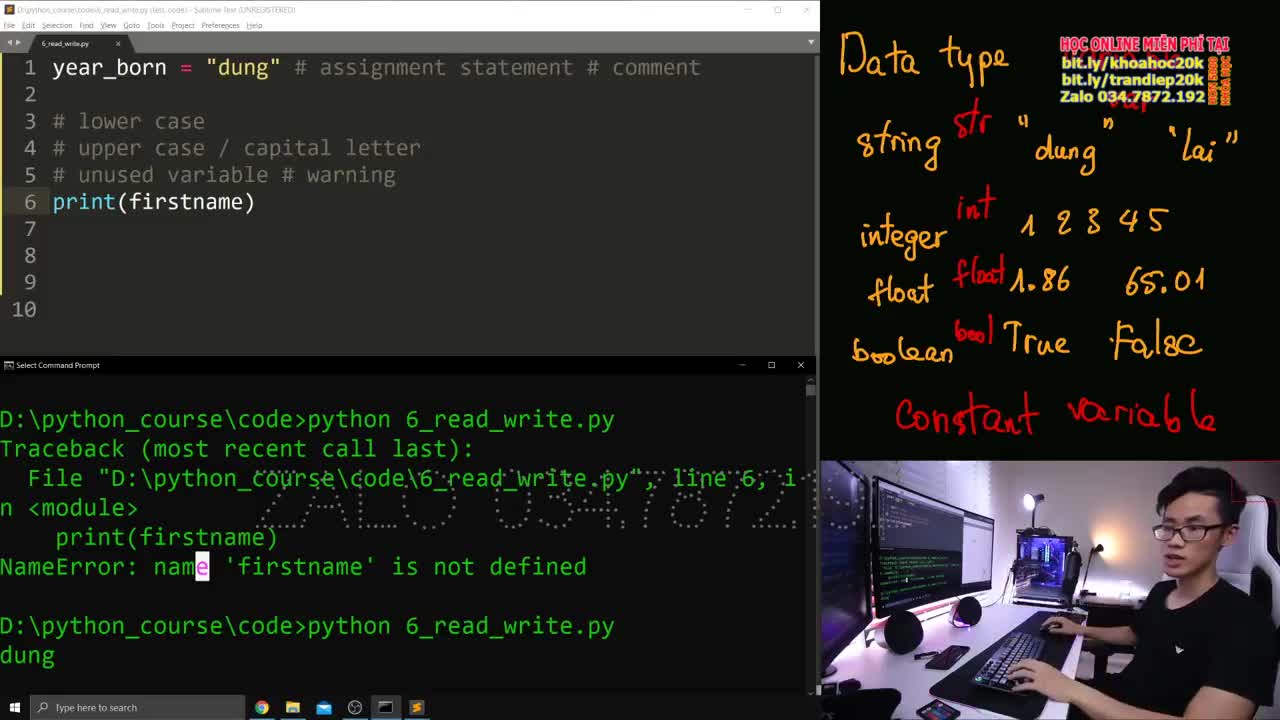The height and width of the screenshot is (720, 1280).
Task: Open the Edit menu in Sublime Text
Action: (28, 25)
